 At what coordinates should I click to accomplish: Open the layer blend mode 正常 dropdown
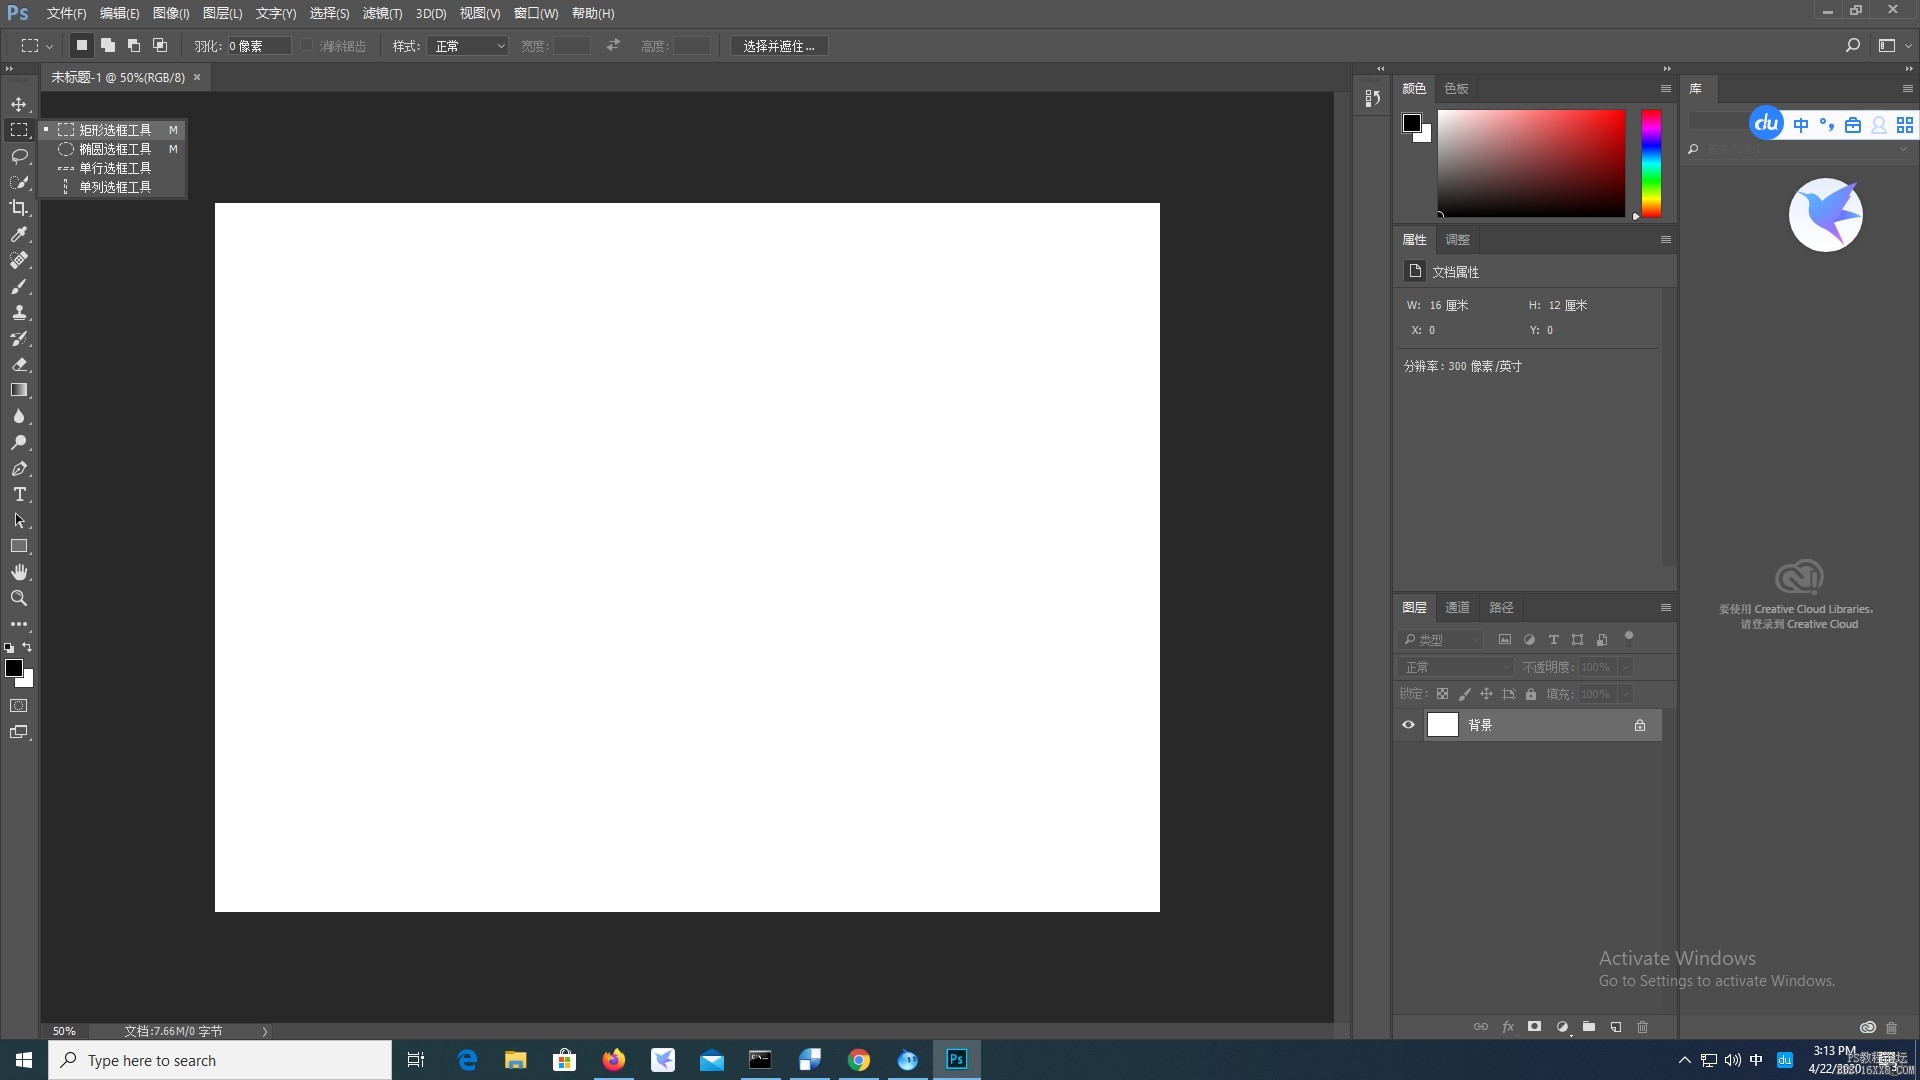coord(1456,667)
